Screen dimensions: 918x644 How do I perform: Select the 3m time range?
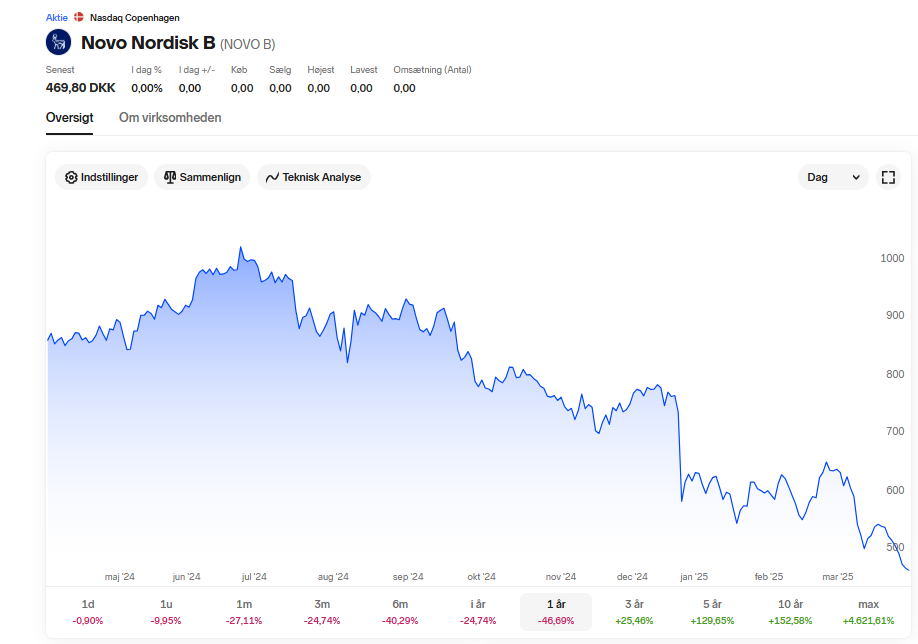coord(322,612)
